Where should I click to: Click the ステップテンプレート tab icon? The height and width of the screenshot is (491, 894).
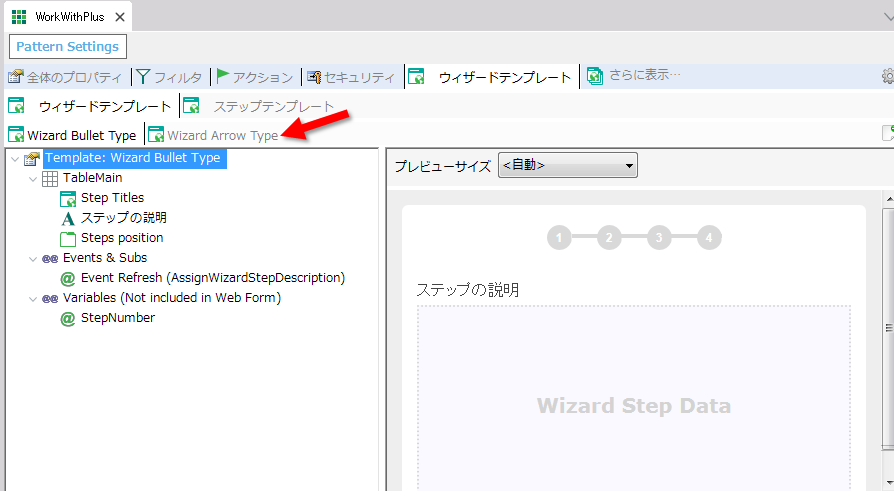point(191,106)
